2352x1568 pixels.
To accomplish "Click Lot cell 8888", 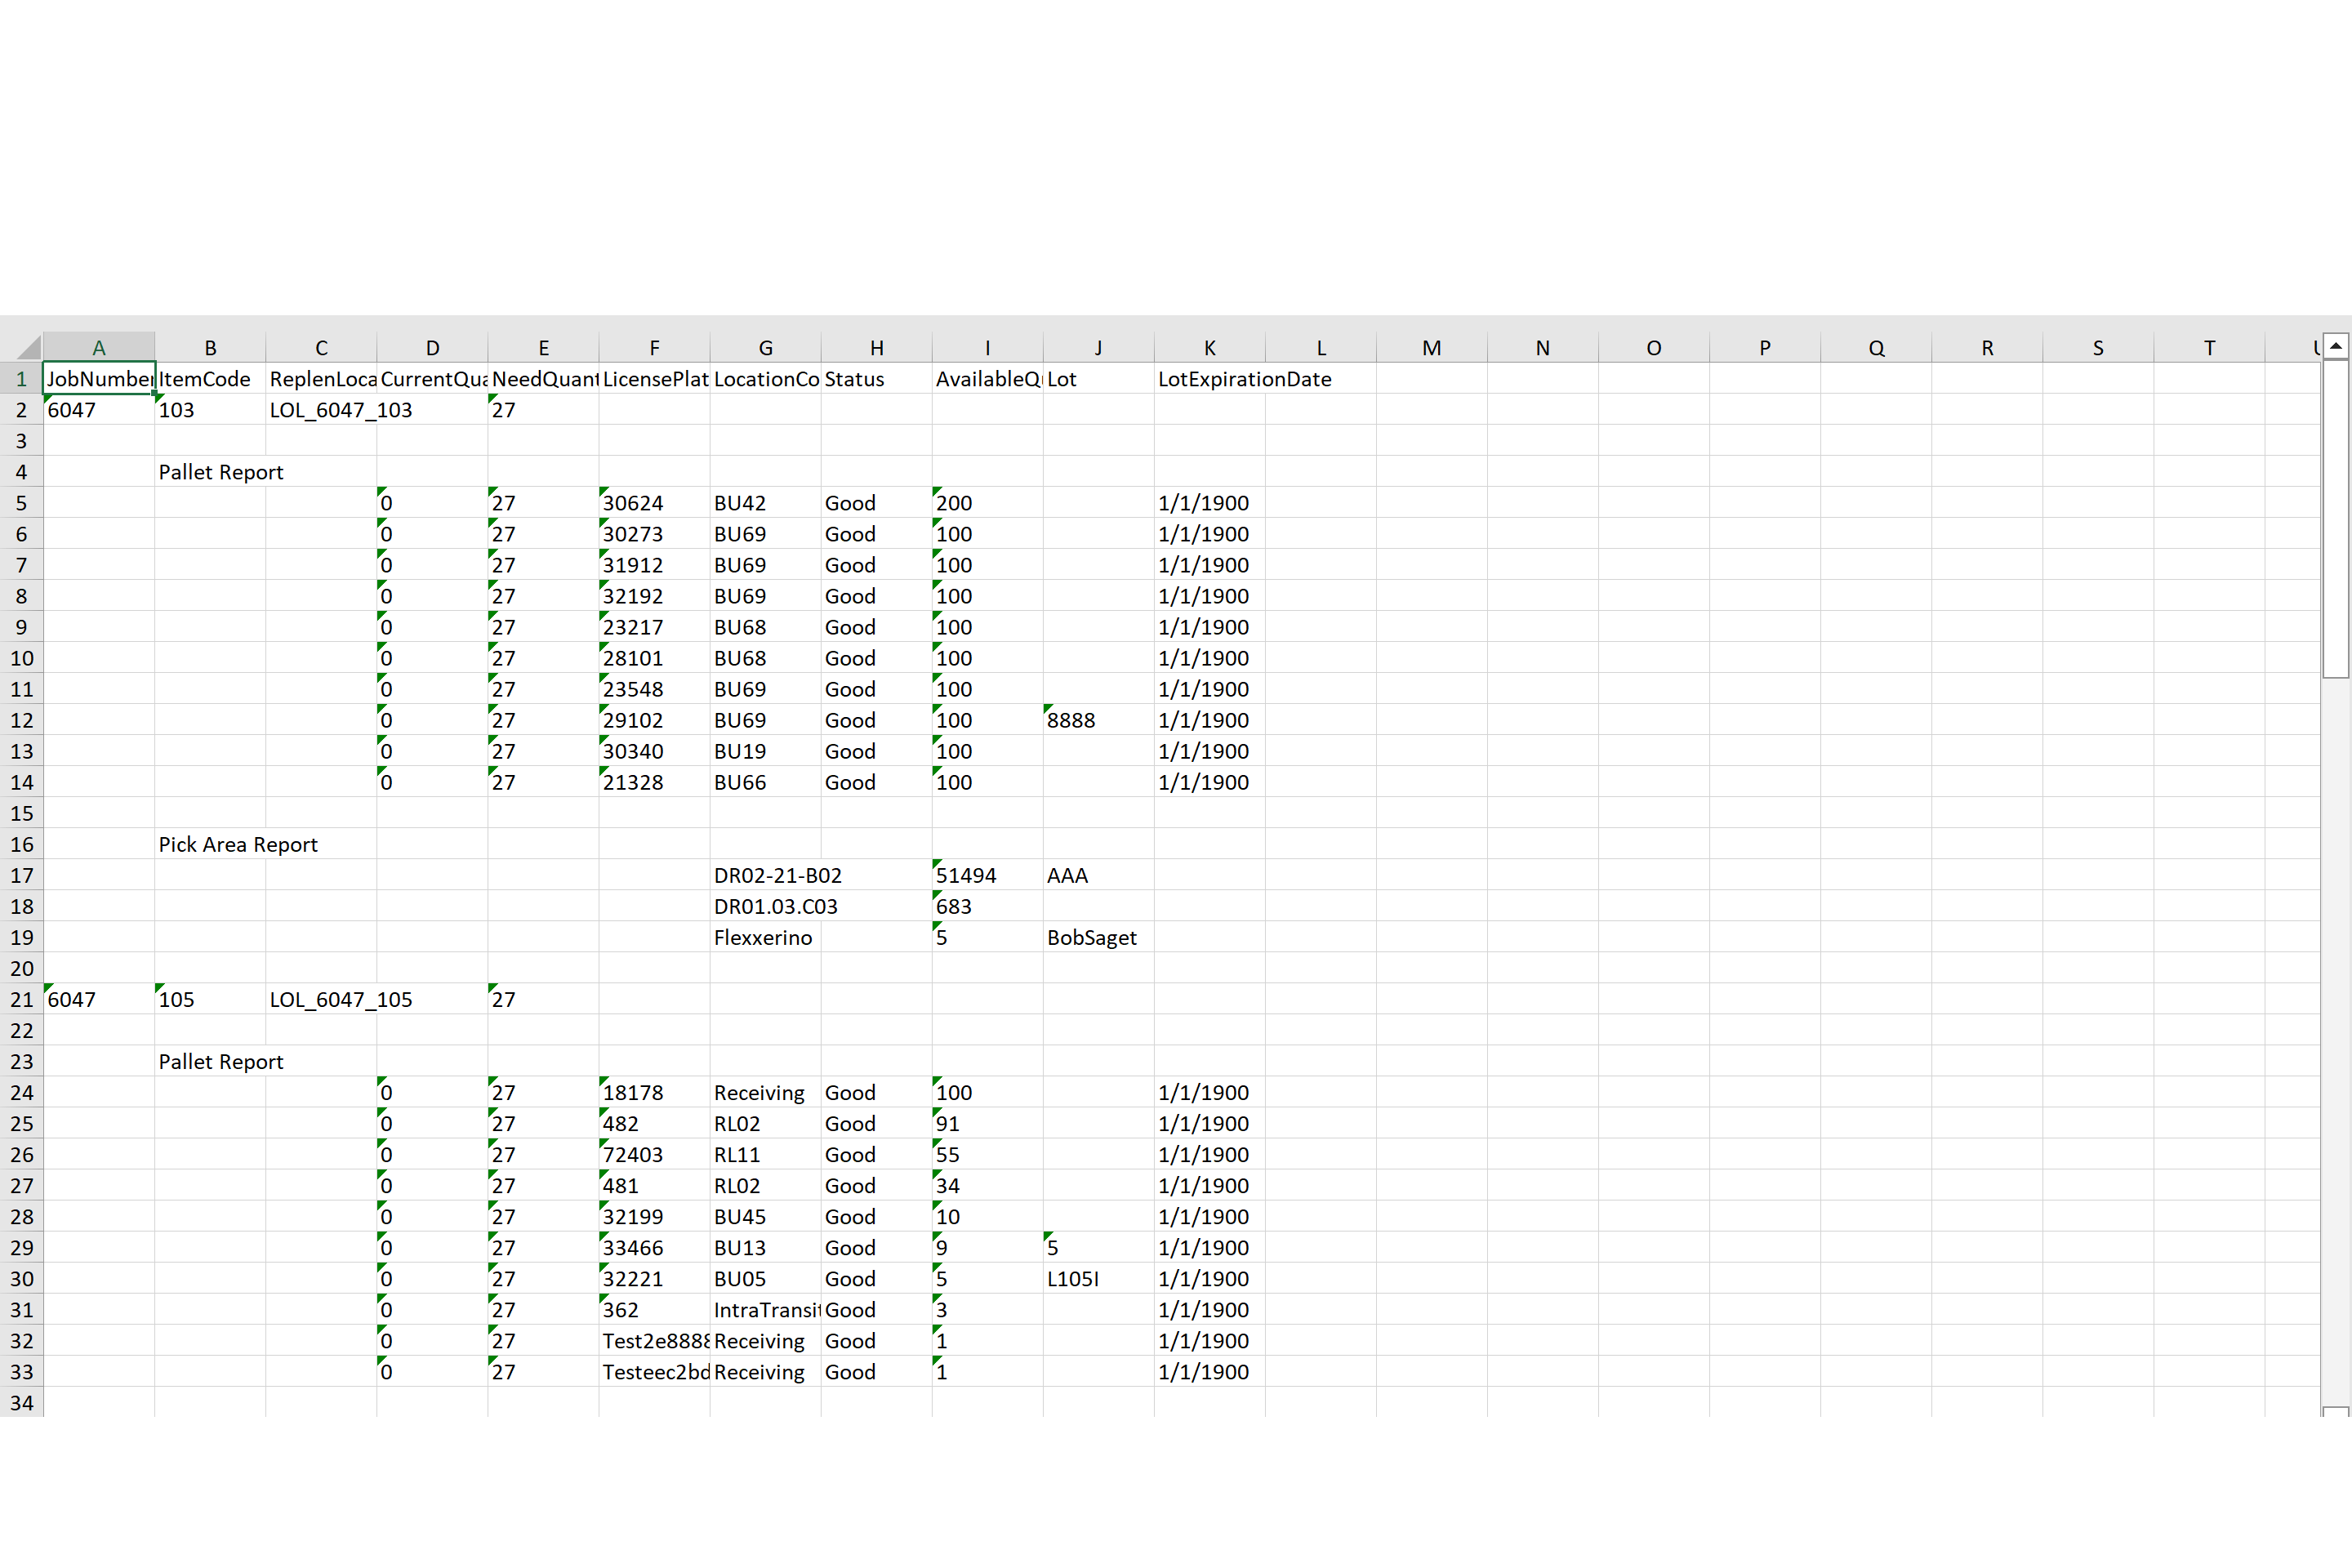I will pyautogui.click(x=1098, y=720).
